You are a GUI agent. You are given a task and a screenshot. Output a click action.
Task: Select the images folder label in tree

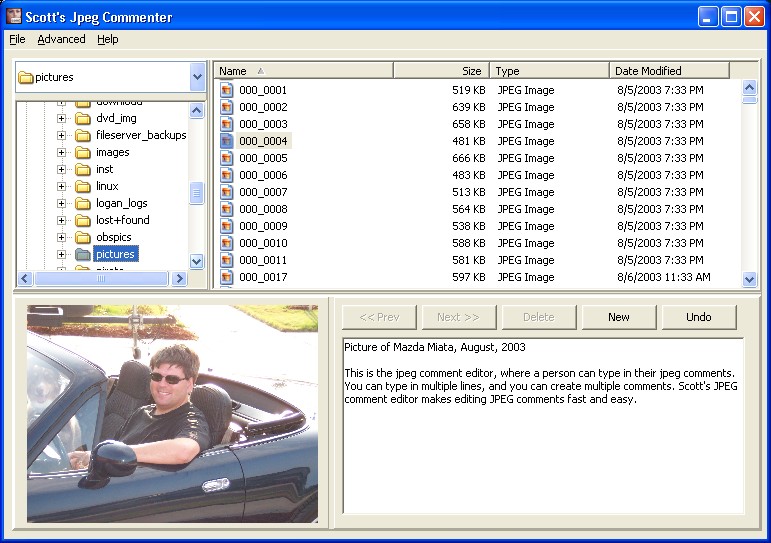(x=113, y=152)
